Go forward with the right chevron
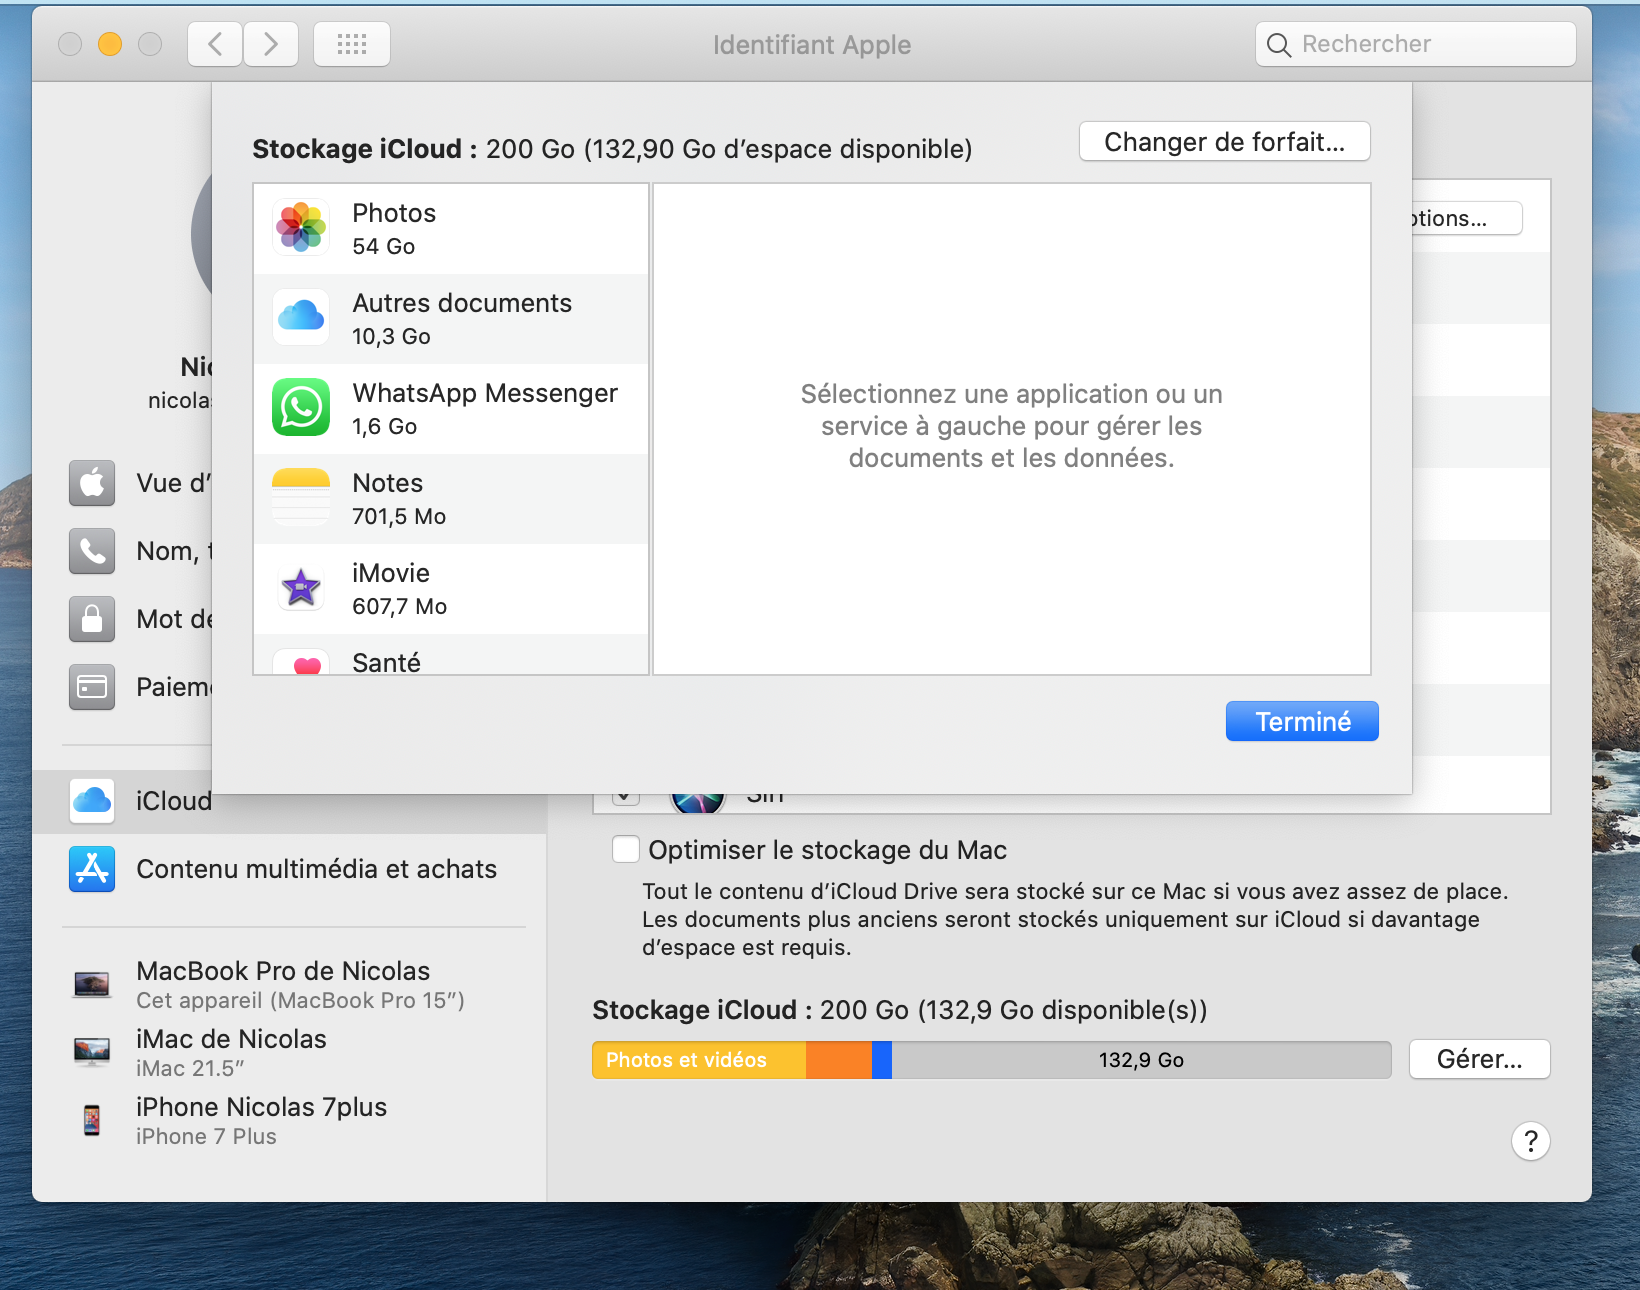Screen dimensions: 1640x1290 271,44
